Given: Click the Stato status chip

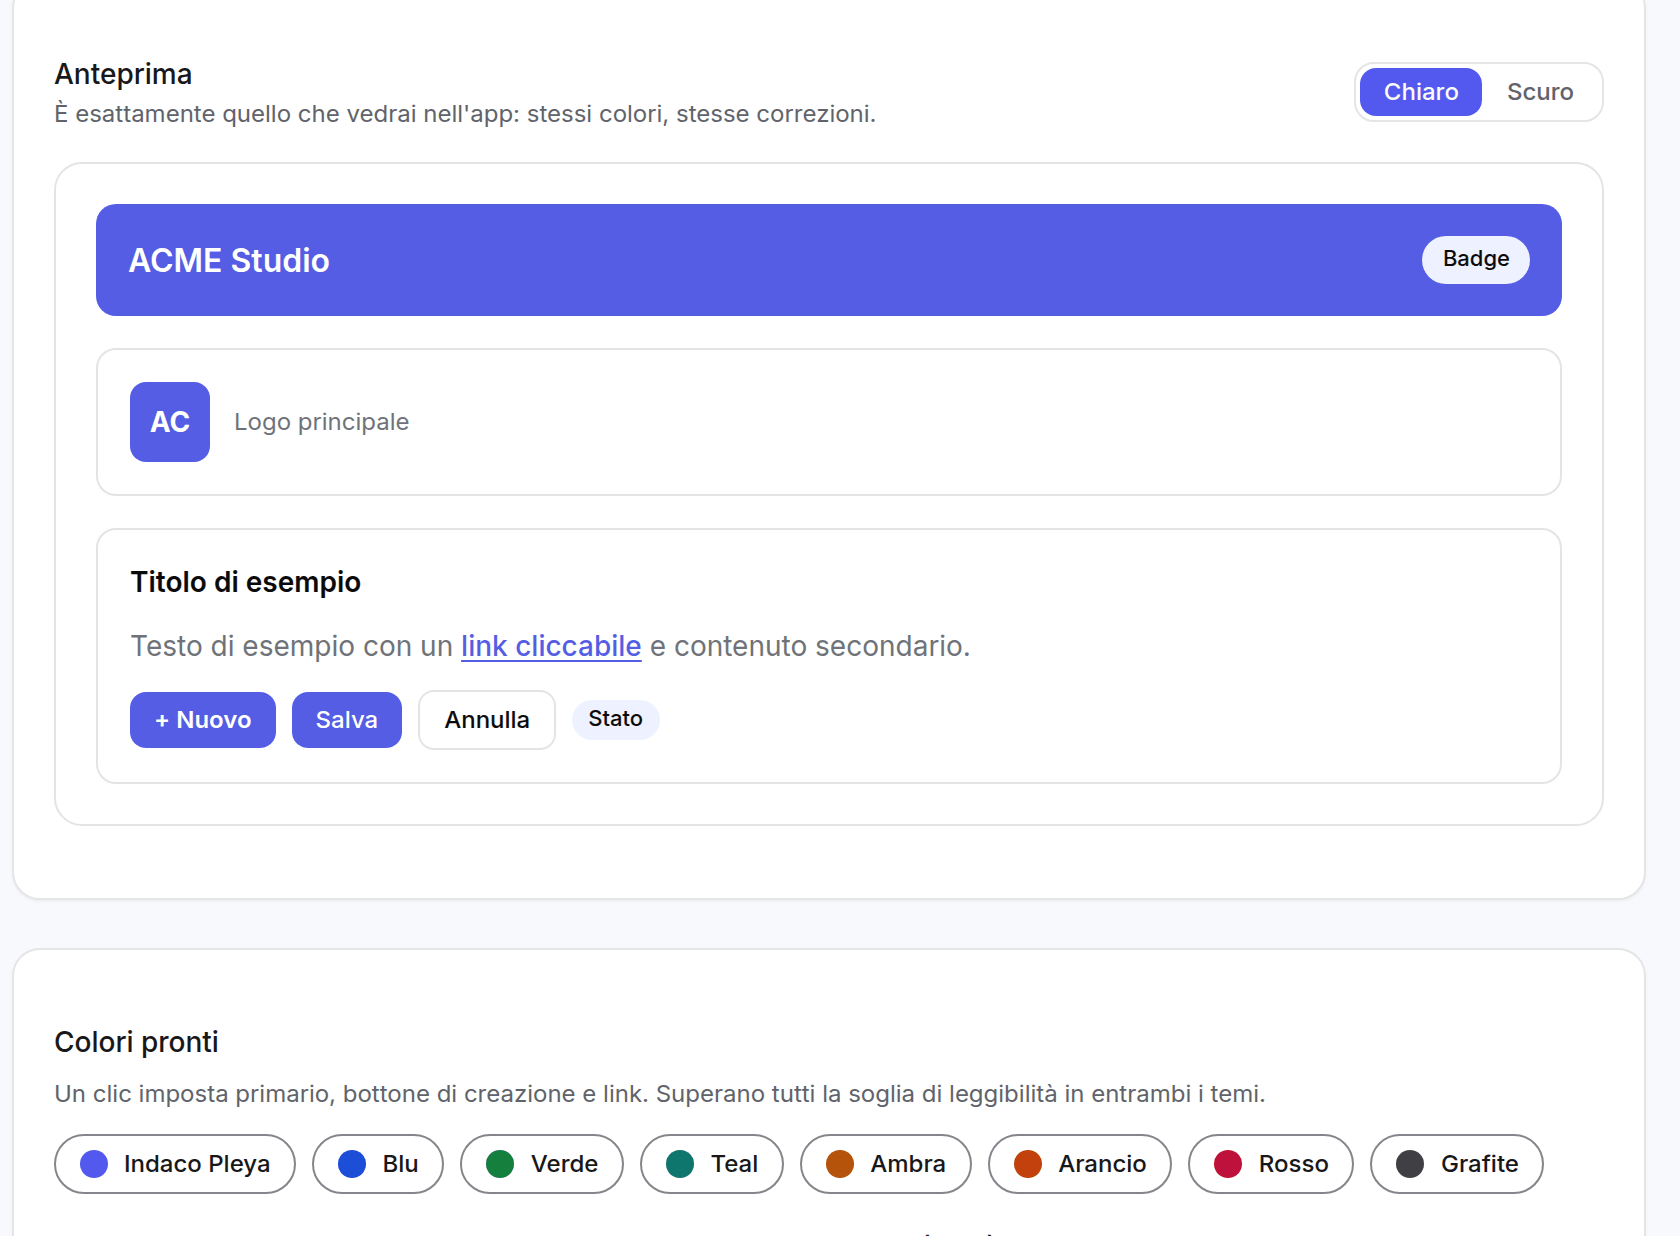Looking at the screenshot, I should point(615,719).
